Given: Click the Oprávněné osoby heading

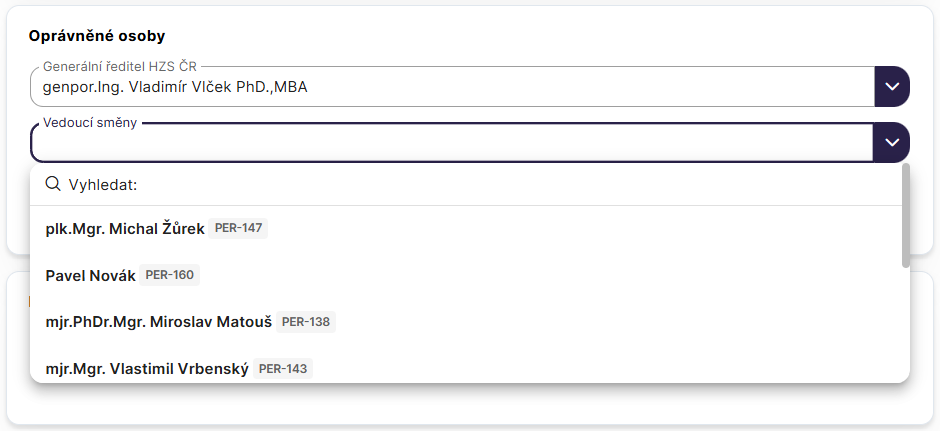Looking at the screenshot, I should click(97, 36).
